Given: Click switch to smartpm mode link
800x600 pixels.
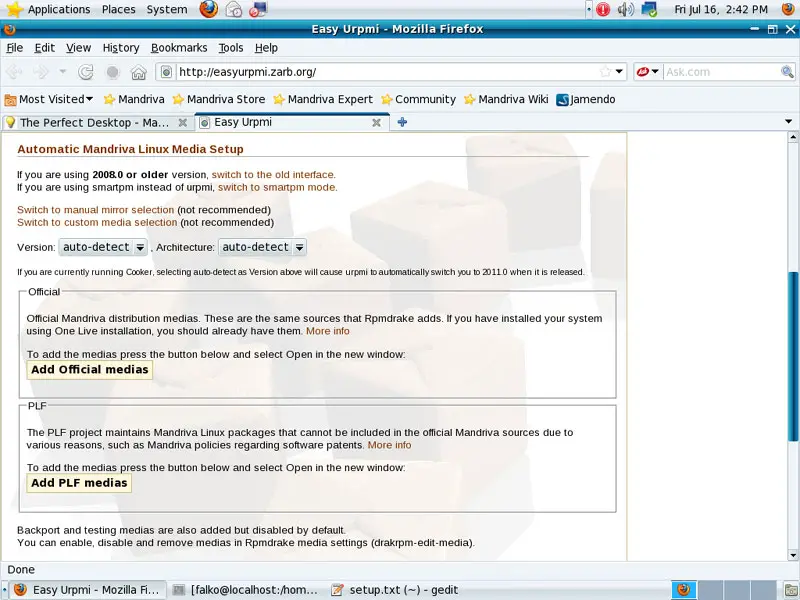Looking at the screenshot, I should click(278, 187).
